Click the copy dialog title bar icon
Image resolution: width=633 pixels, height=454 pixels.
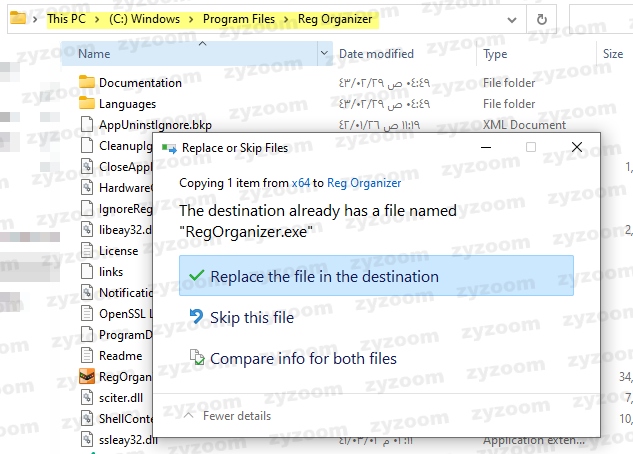click(169, 149)
